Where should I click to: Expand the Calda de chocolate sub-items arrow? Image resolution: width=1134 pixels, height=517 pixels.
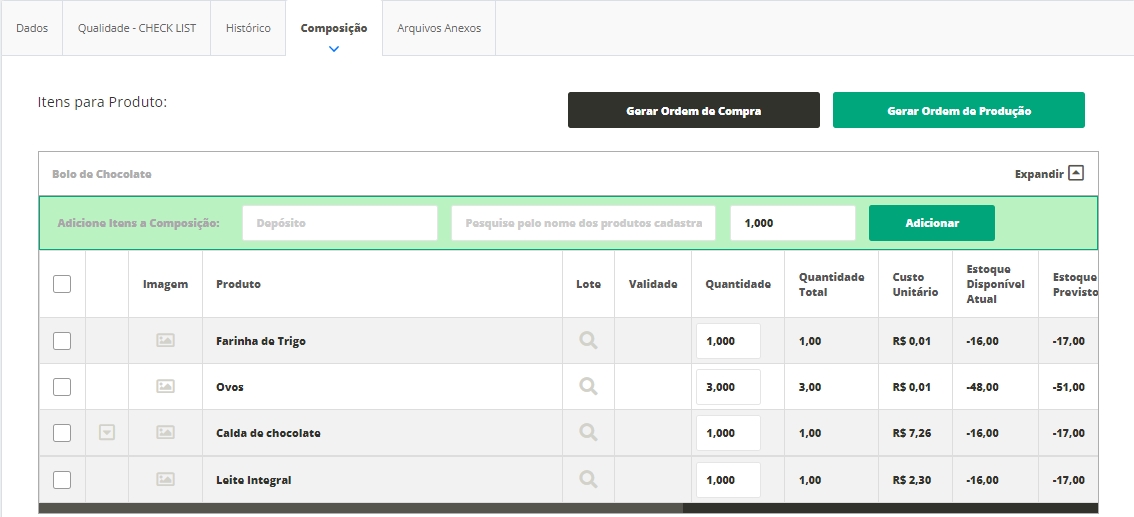tap(107, 433)
